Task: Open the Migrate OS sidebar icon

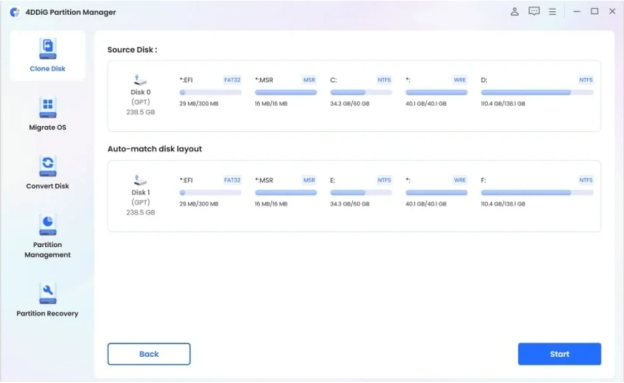Action: pos(47,107)
